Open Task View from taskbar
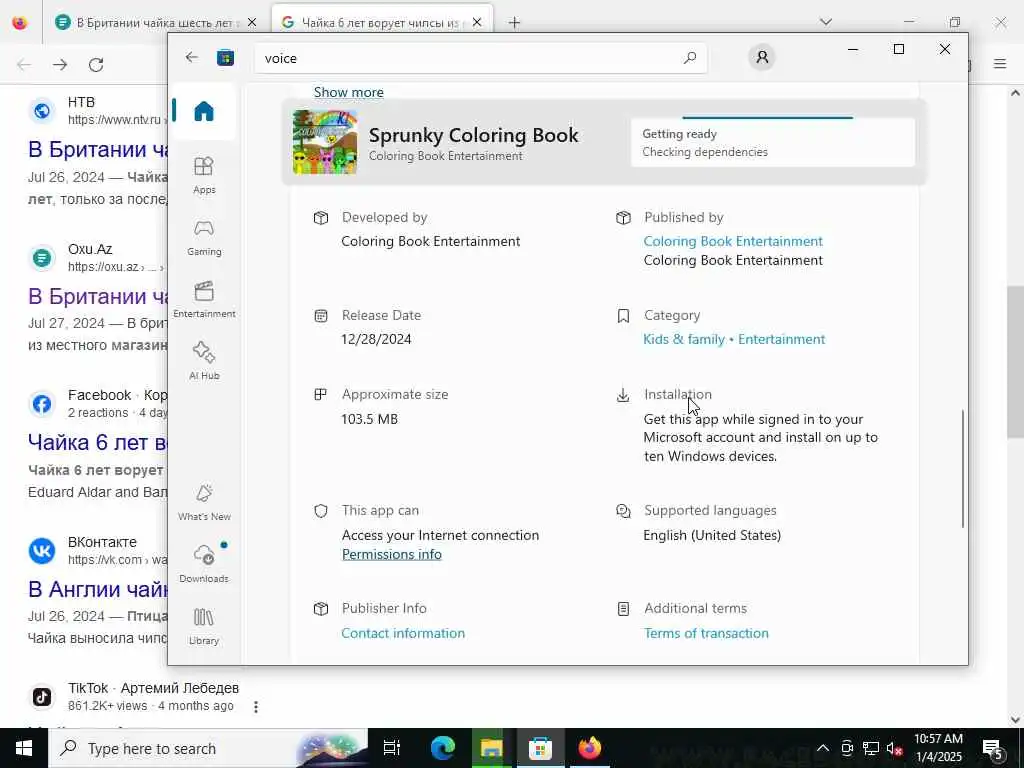 click(392, 748)
